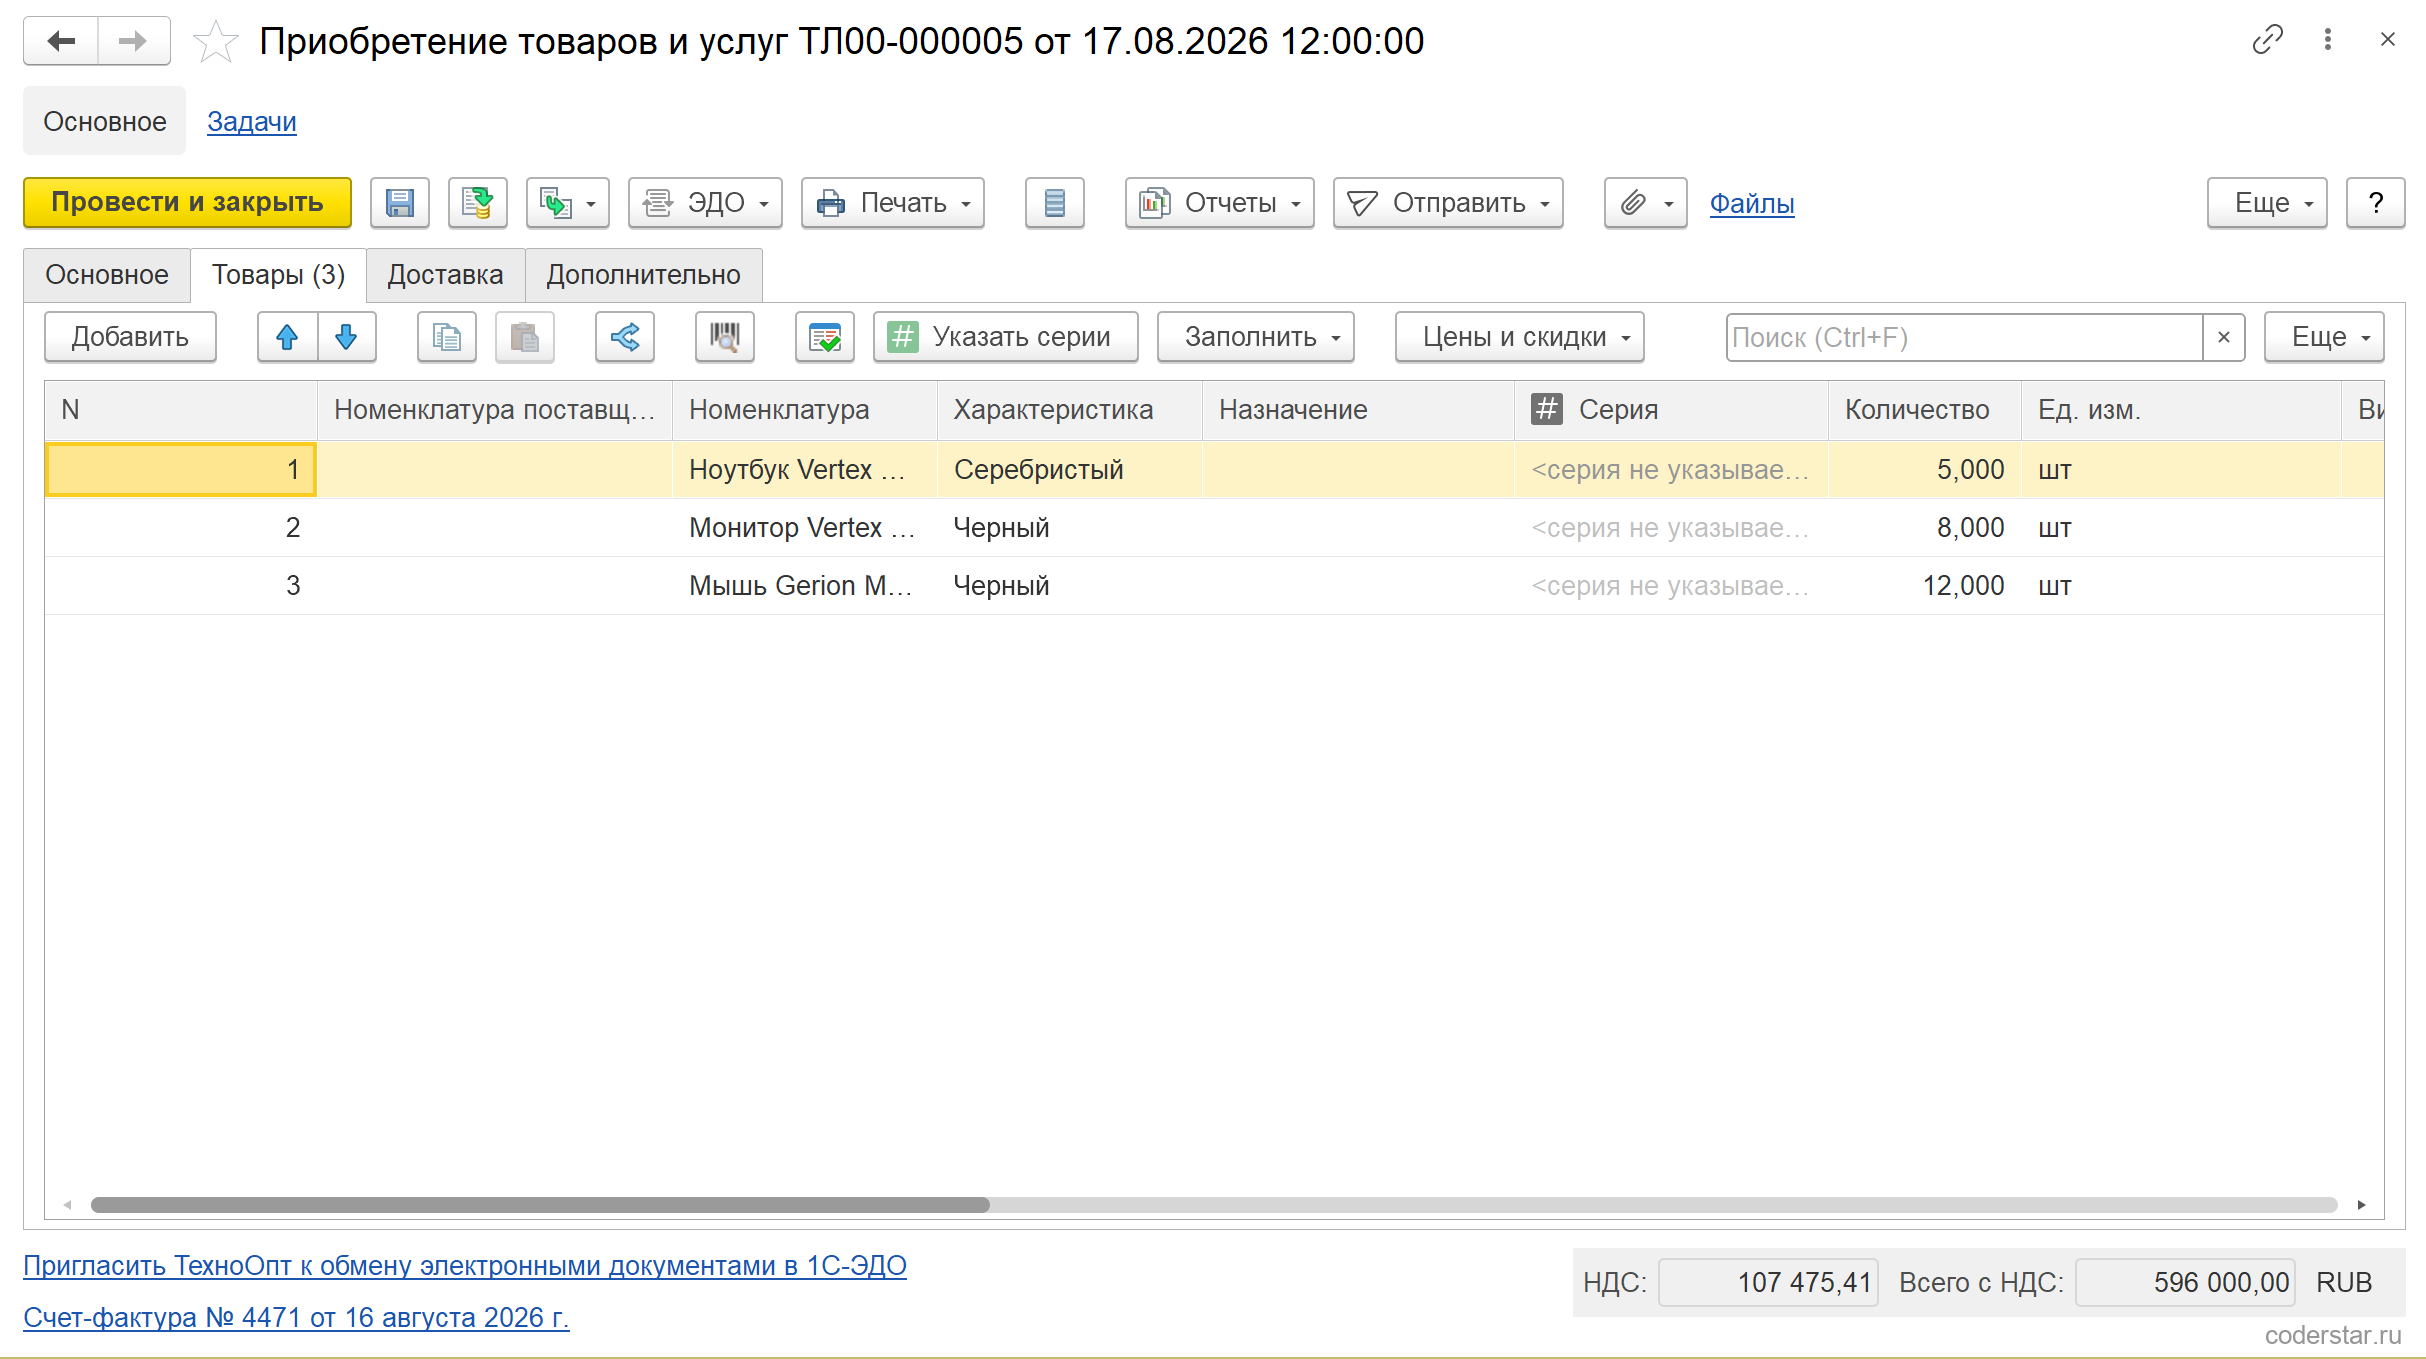Click Провести и закрыть button
This screenshot has height=1359, width=2426.
pos(187,203)
